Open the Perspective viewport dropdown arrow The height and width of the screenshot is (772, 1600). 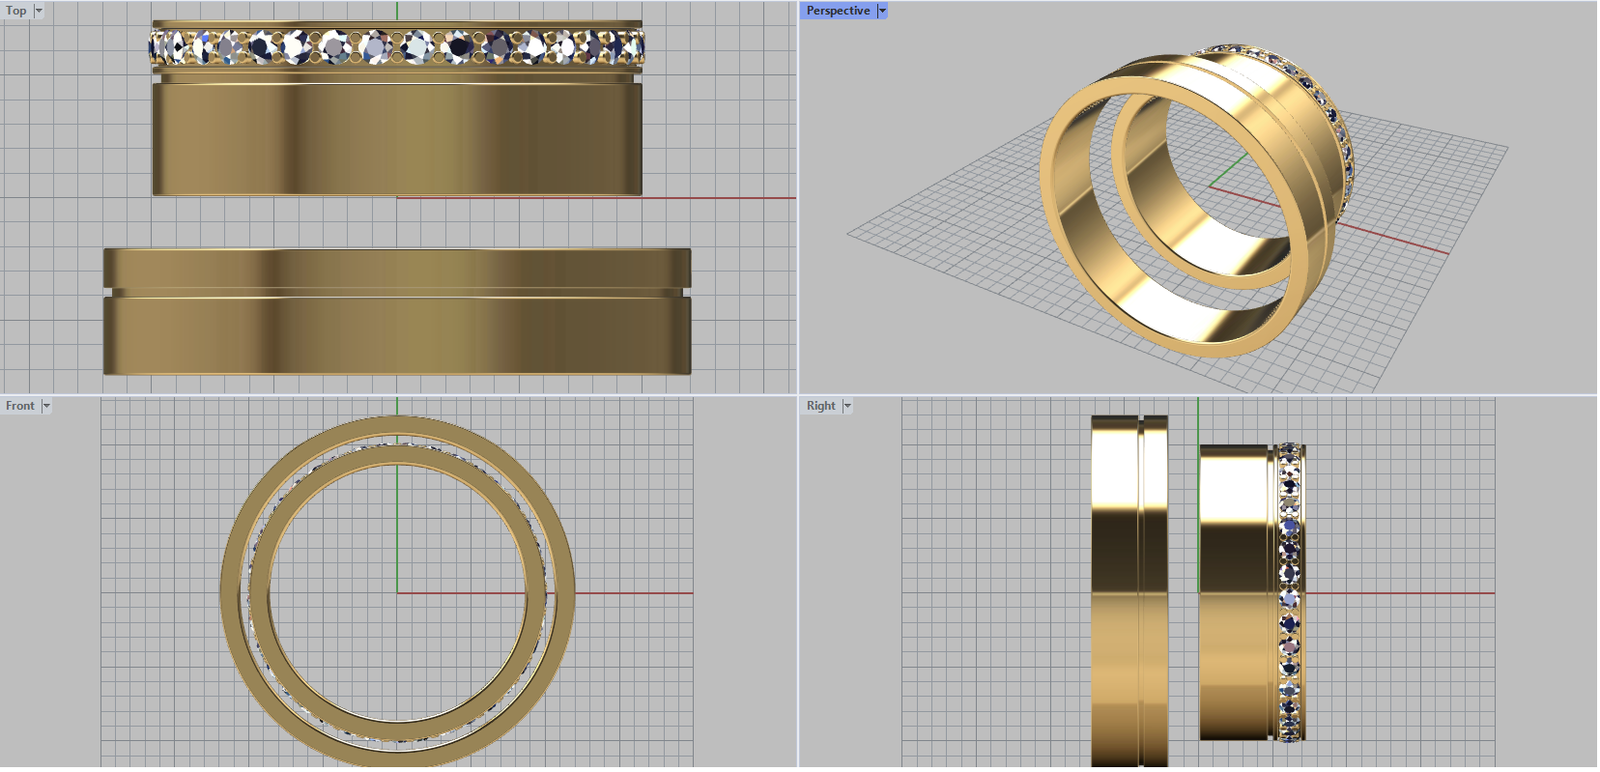click(x=882, y=11)
